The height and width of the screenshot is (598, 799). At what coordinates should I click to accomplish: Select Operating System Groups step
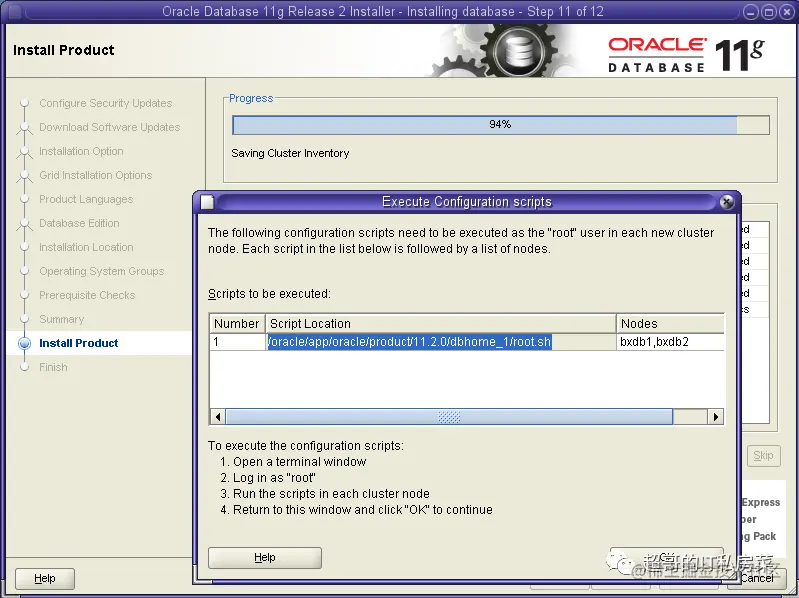(x=101, y=270)
